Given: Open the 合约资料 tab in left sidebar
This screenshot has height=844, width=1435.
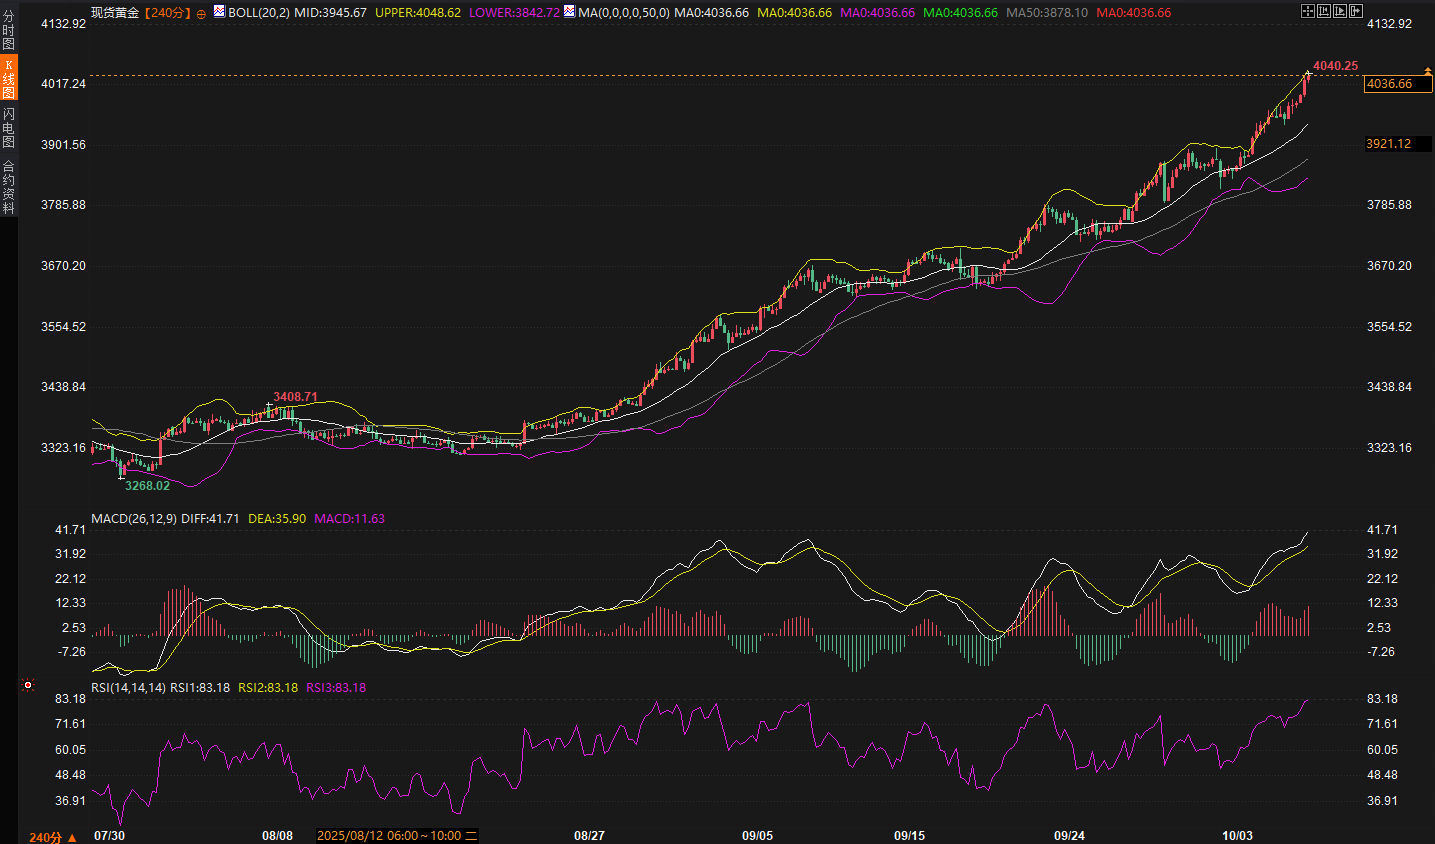Looking at the screenshot, I should click(x=8, y=187).
